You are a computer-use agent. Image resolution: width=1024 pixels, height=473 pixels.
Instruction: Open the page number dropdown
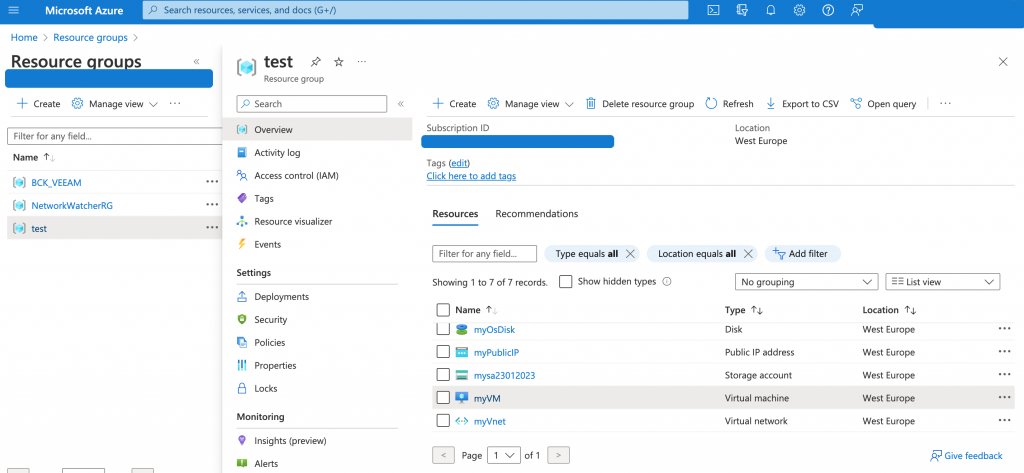pyautogui.click(x=504, y=455)
